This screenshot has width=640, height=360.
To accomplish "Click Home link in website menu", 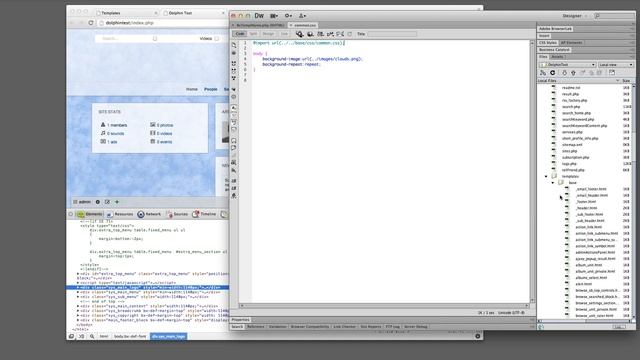I will [x=192, y=89].
